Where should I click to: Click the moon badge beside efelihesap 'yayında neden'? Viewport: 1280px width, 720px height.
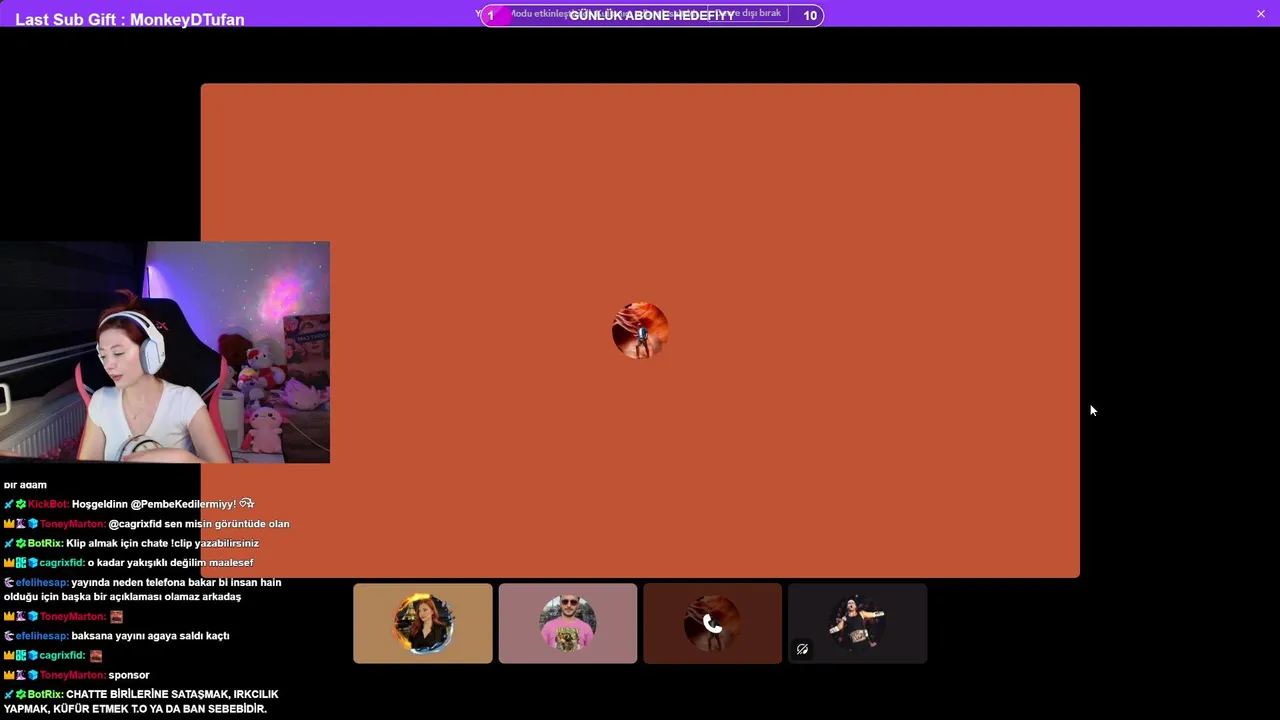pos(9,582)
